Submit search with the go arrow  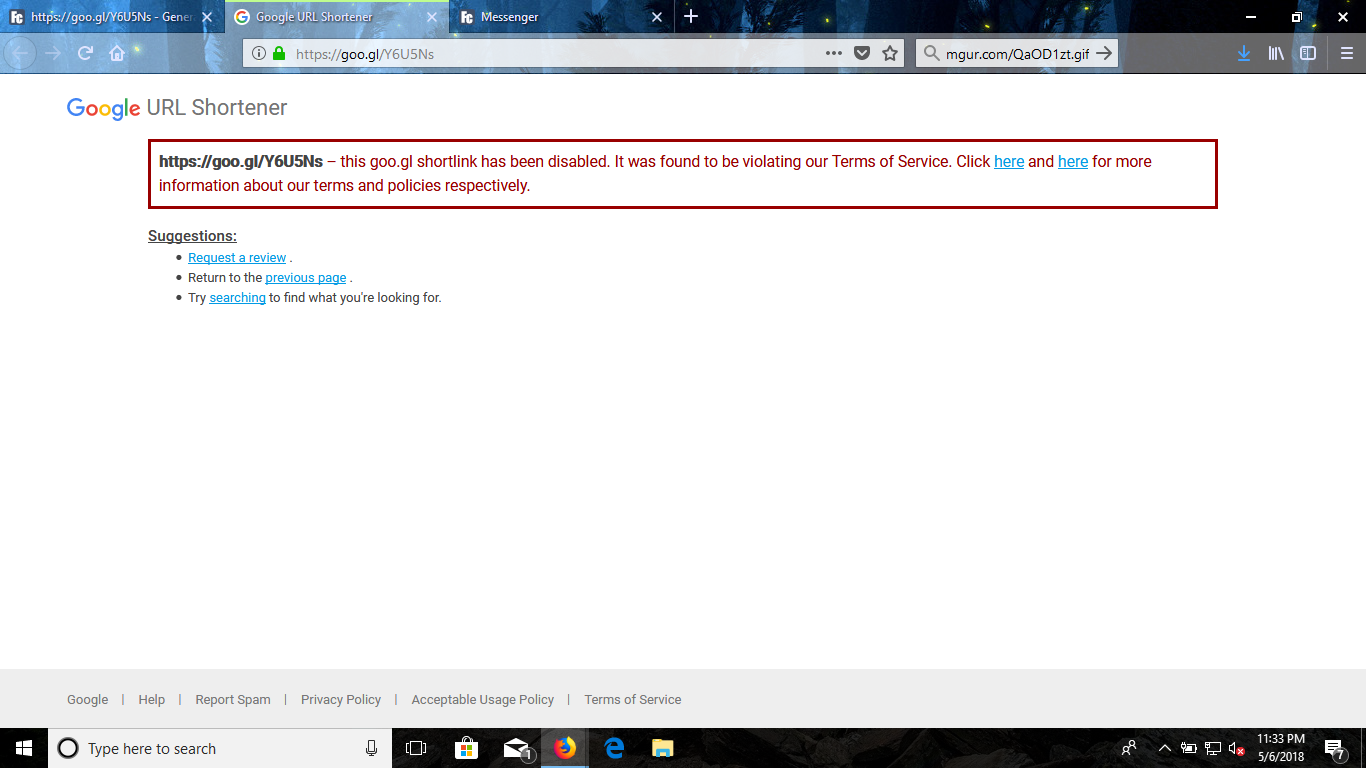click(x=1104, y=54)
